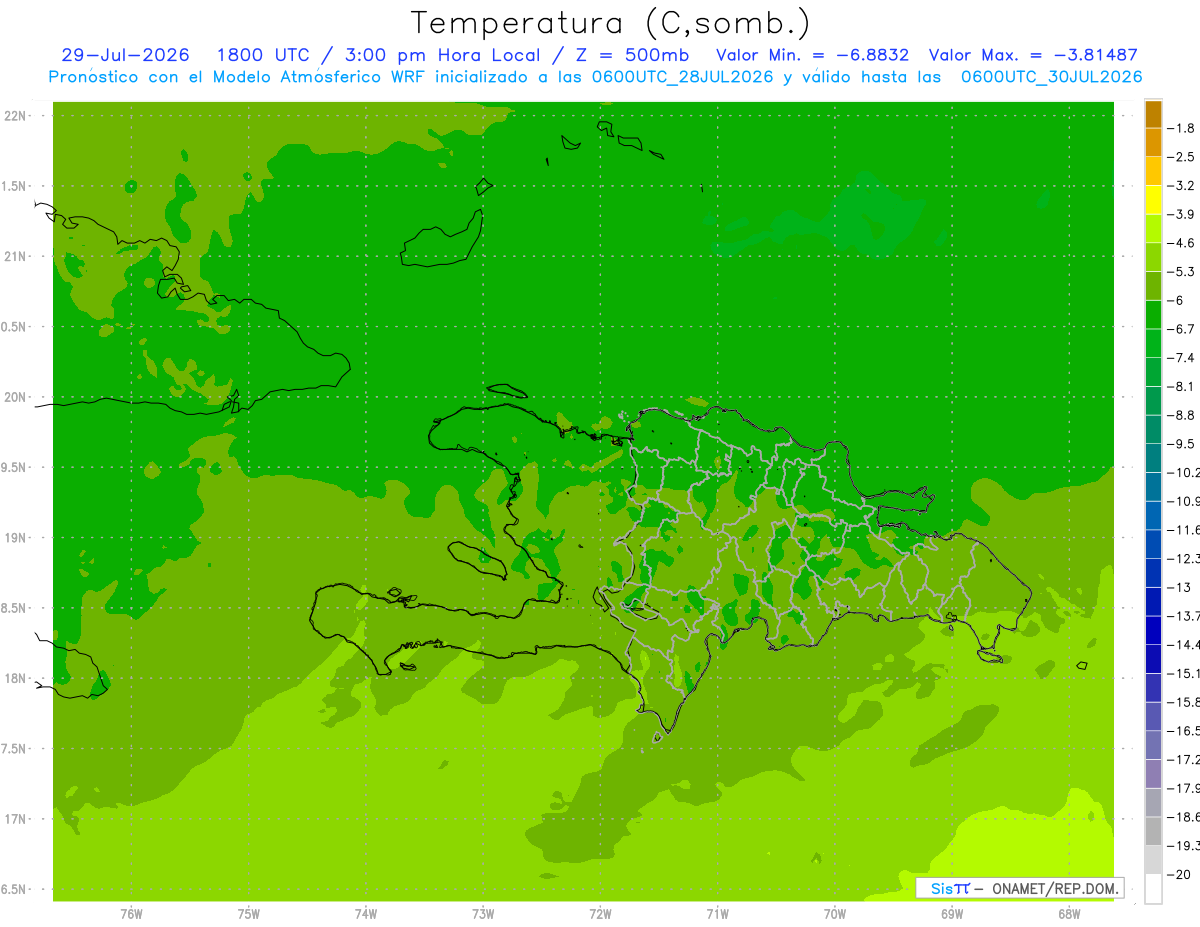Click the dark blue swatch between -13.7 and -14.4

(x=1153, y=630)
